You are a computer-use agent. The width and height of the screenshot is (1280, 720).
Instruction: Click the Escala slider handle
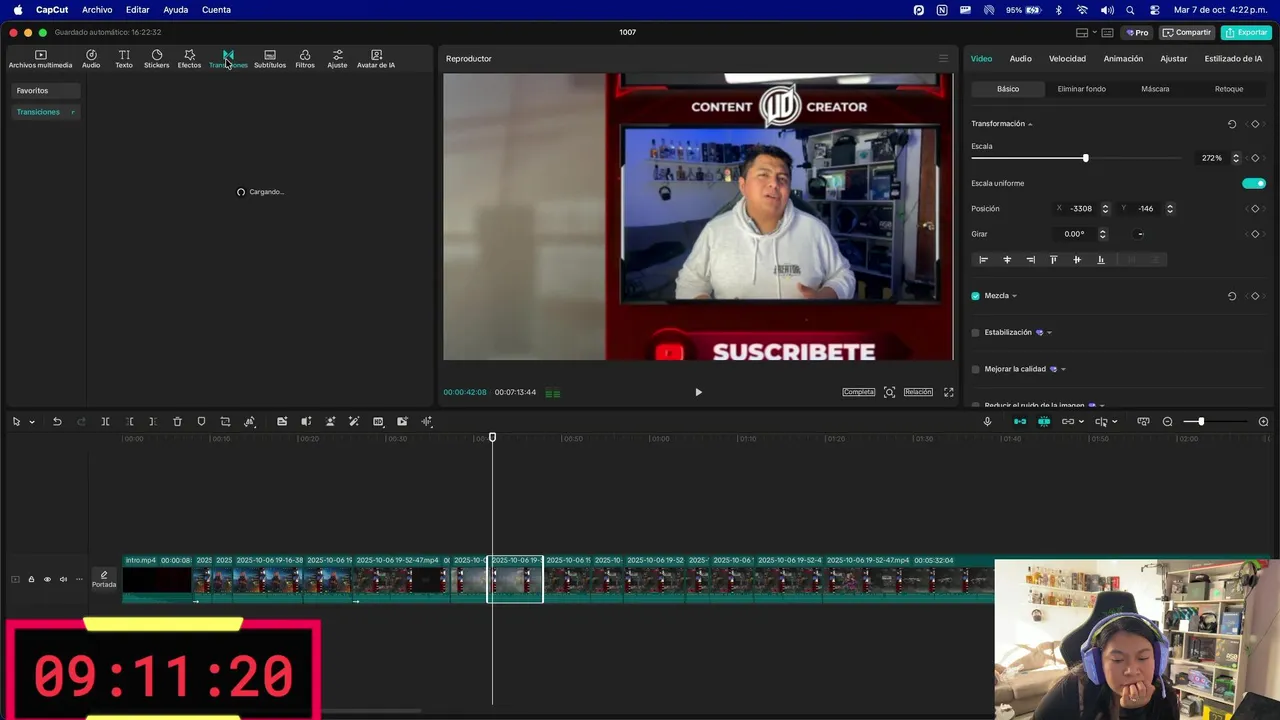point(1085,158)
